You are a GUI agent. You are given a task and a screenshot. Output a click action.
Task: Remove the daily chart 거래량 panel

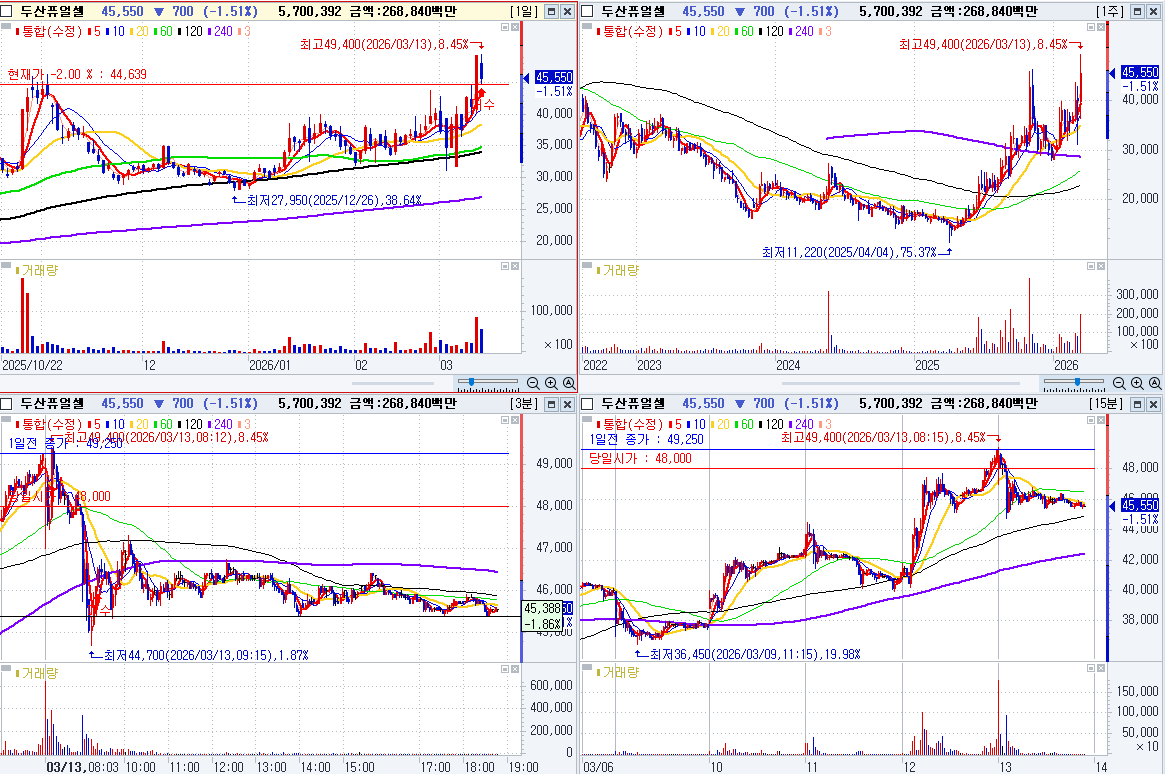point(515,266)
